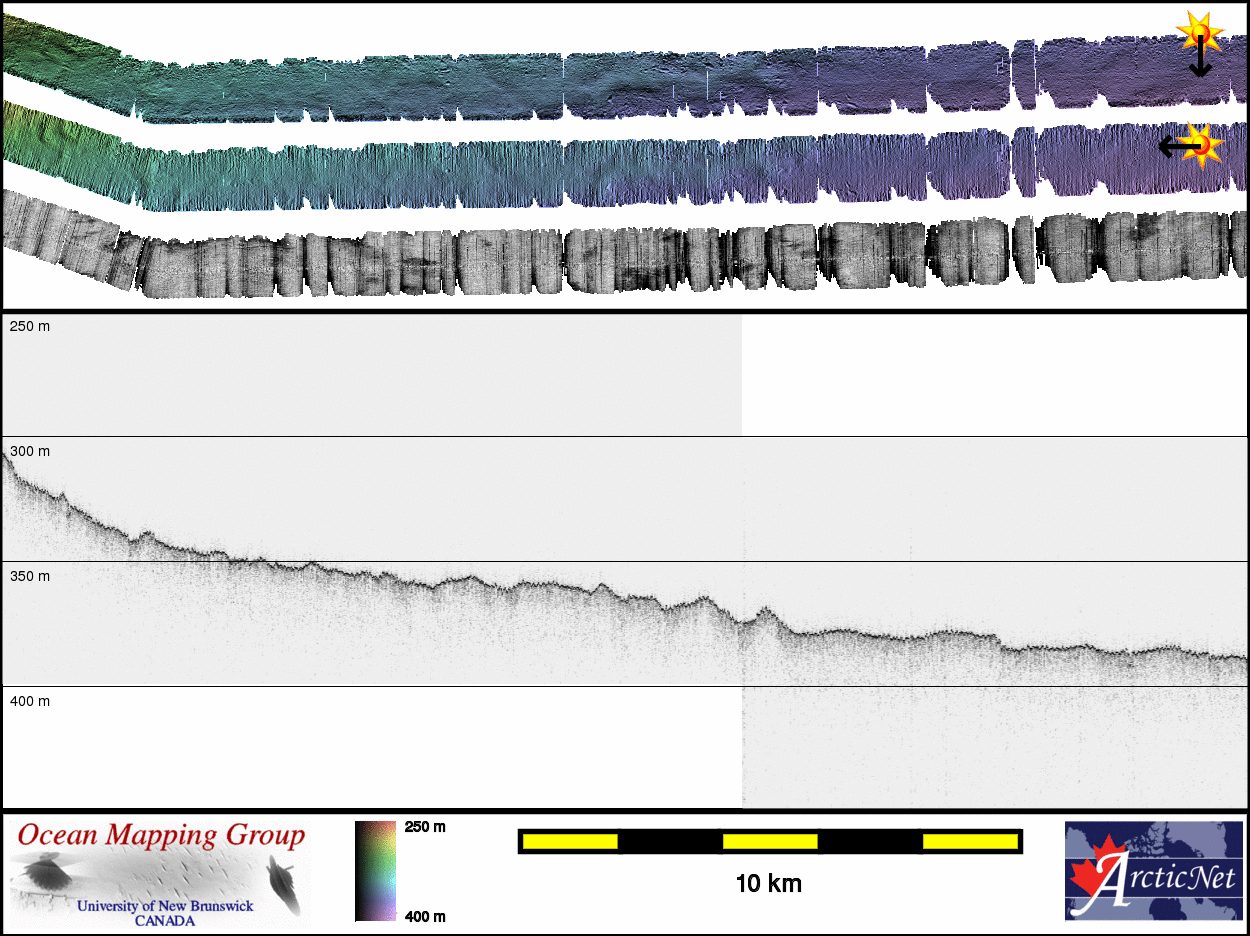The height and width of the screenshot is (936, 1250).
Task: Click the 250 m depth profile axis label
Action: 30,327
